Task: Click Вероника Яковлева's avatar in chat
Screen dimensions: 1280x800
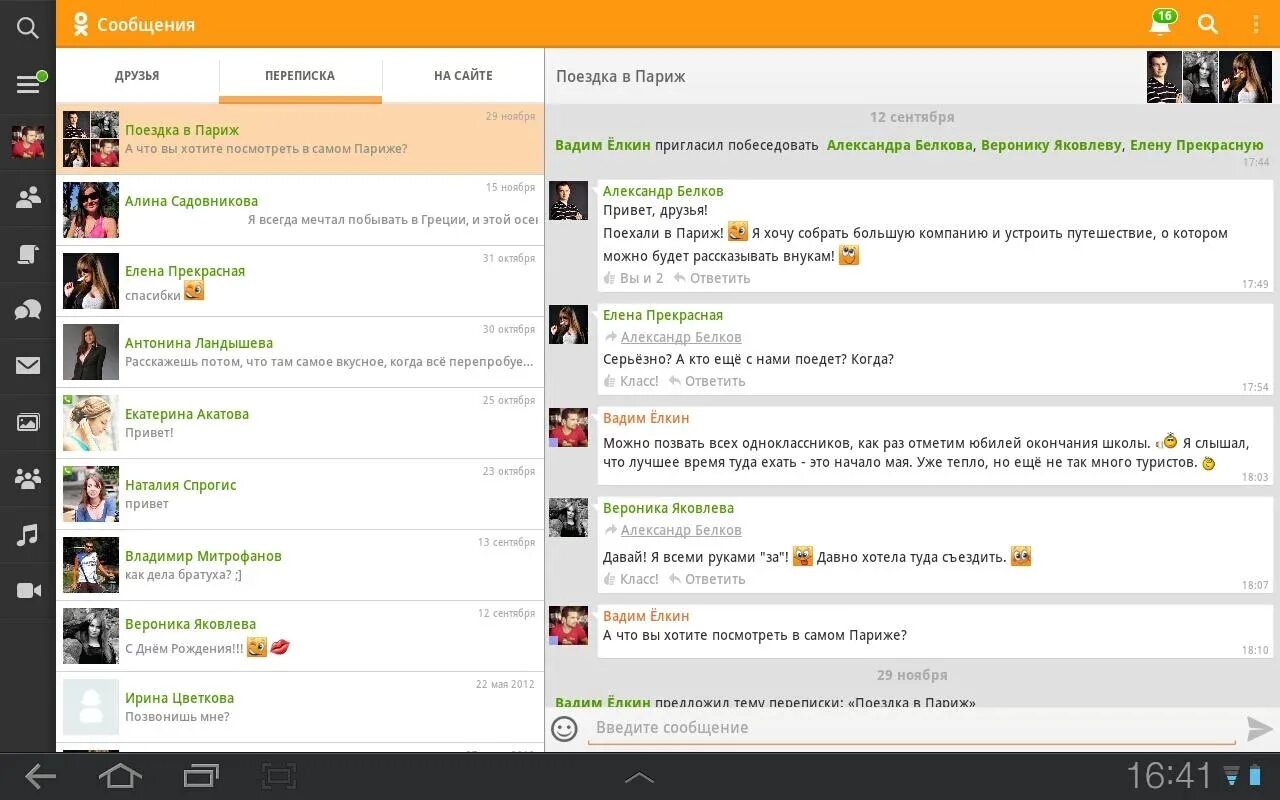Action: (x=568, y=518)
